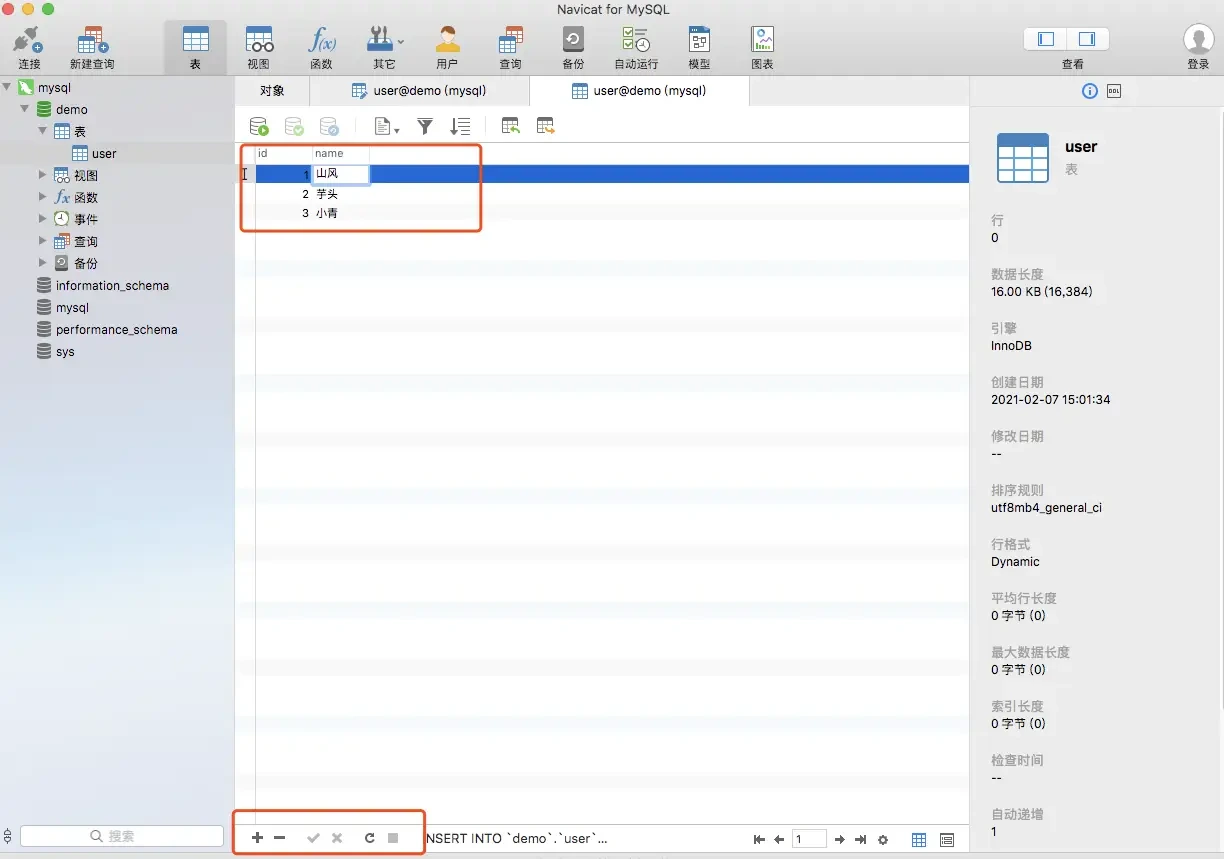
Task: Toggle the right info pane view button
Action: click(x=1087, y=39)
